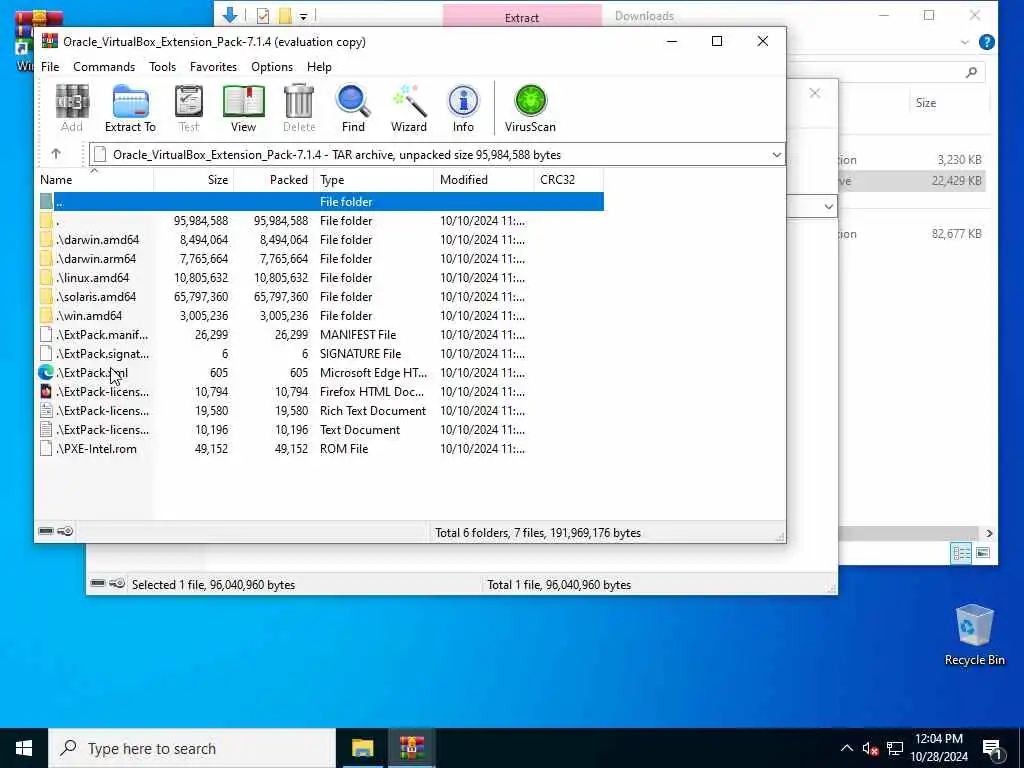1024x768 pixels.
Task: Select the ExtPack SIGNATURE file row
Action: pyautogui.click(x=320, y=353)
